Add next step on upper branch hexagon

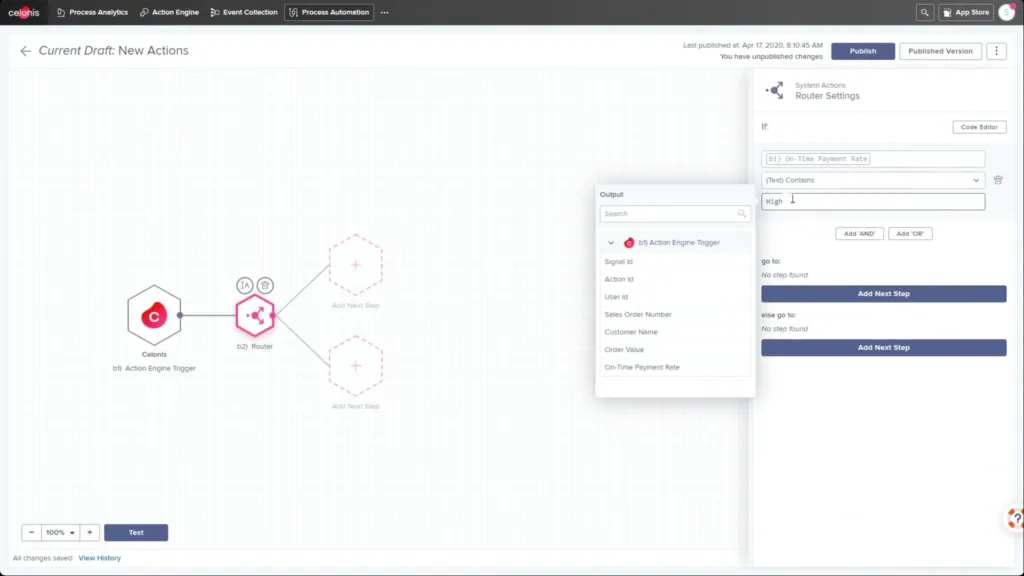click(355, 264)
